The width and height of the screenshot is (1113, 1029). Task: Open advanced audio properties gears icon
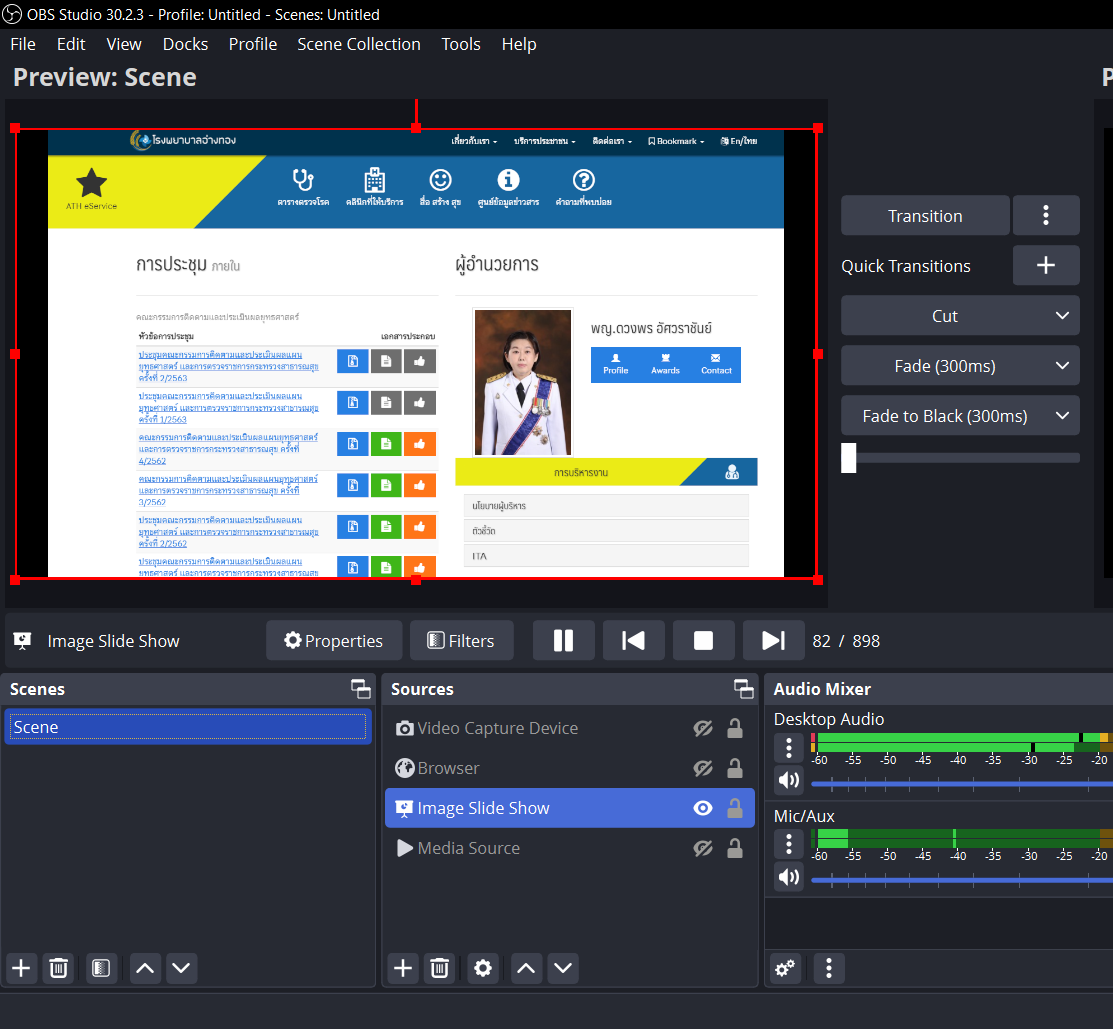pyautogui.click(x=786, y=969)
